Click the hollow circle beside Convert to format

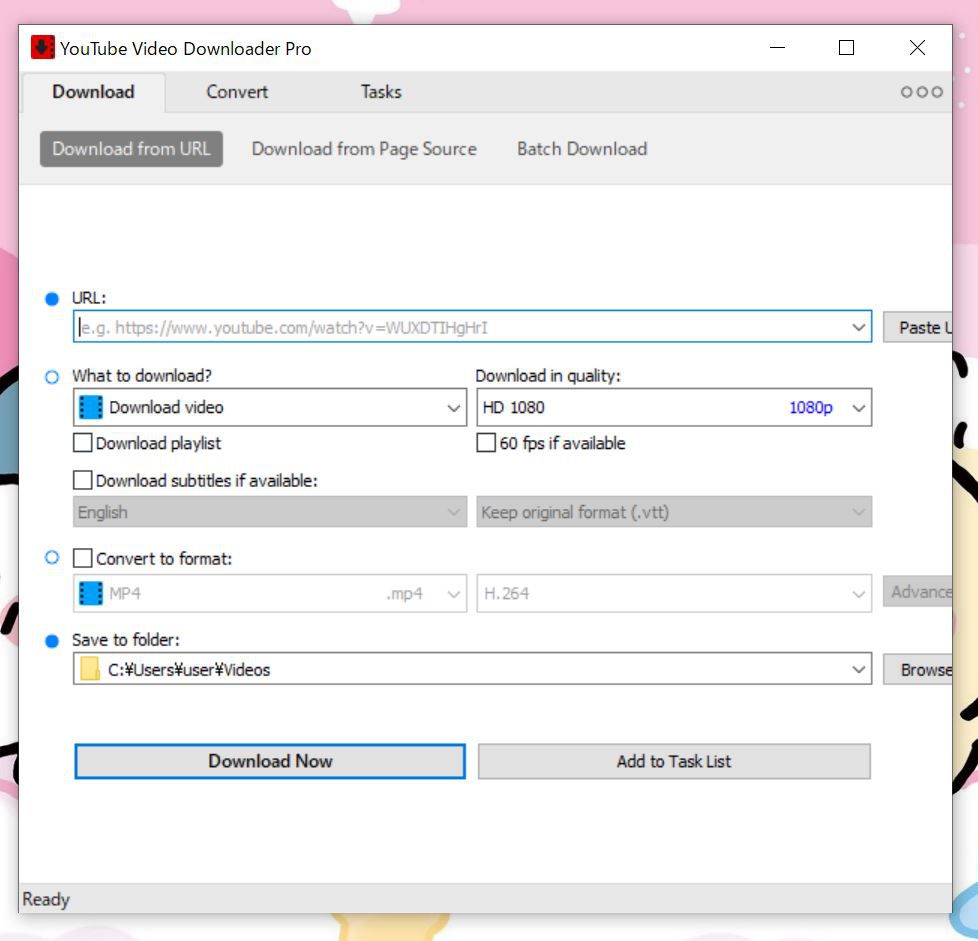(52, 557)
